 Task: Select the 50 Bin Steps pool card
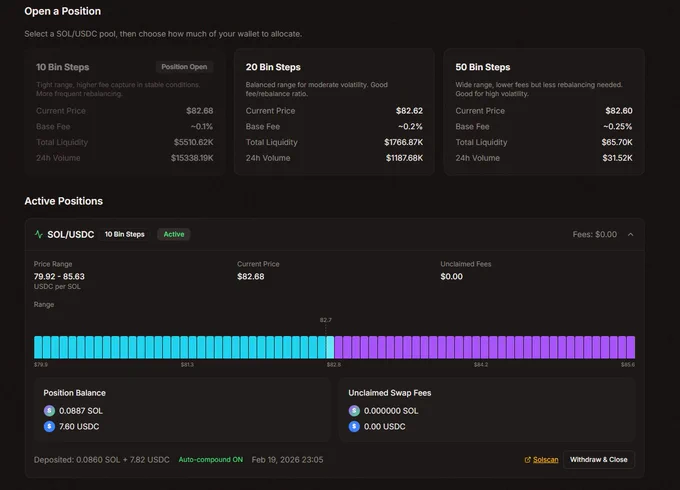pyautogui.click(x=544, y=112)
